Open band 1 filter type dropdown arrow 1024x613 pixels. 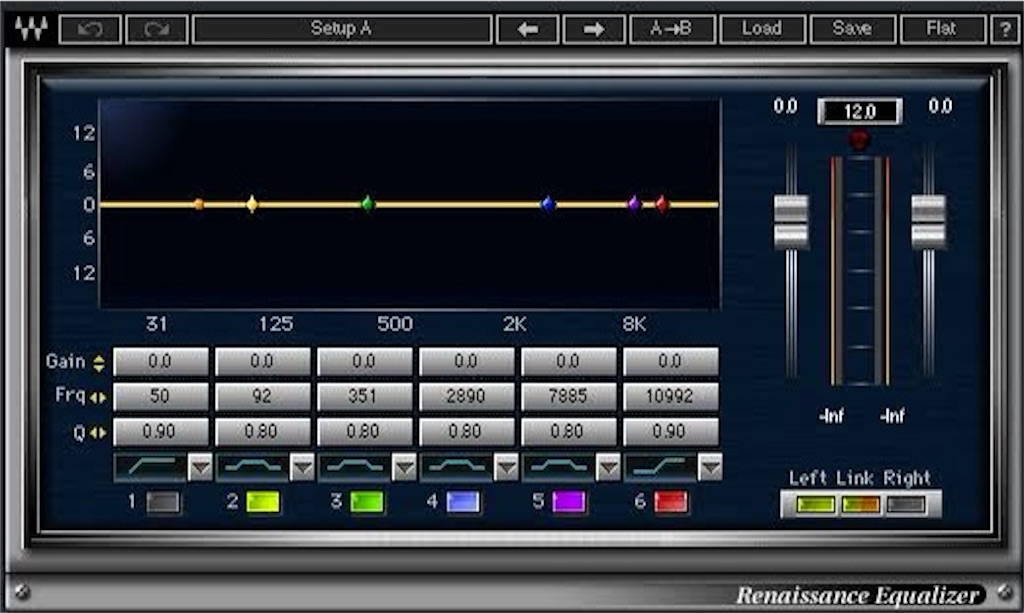tap(200, 467)
